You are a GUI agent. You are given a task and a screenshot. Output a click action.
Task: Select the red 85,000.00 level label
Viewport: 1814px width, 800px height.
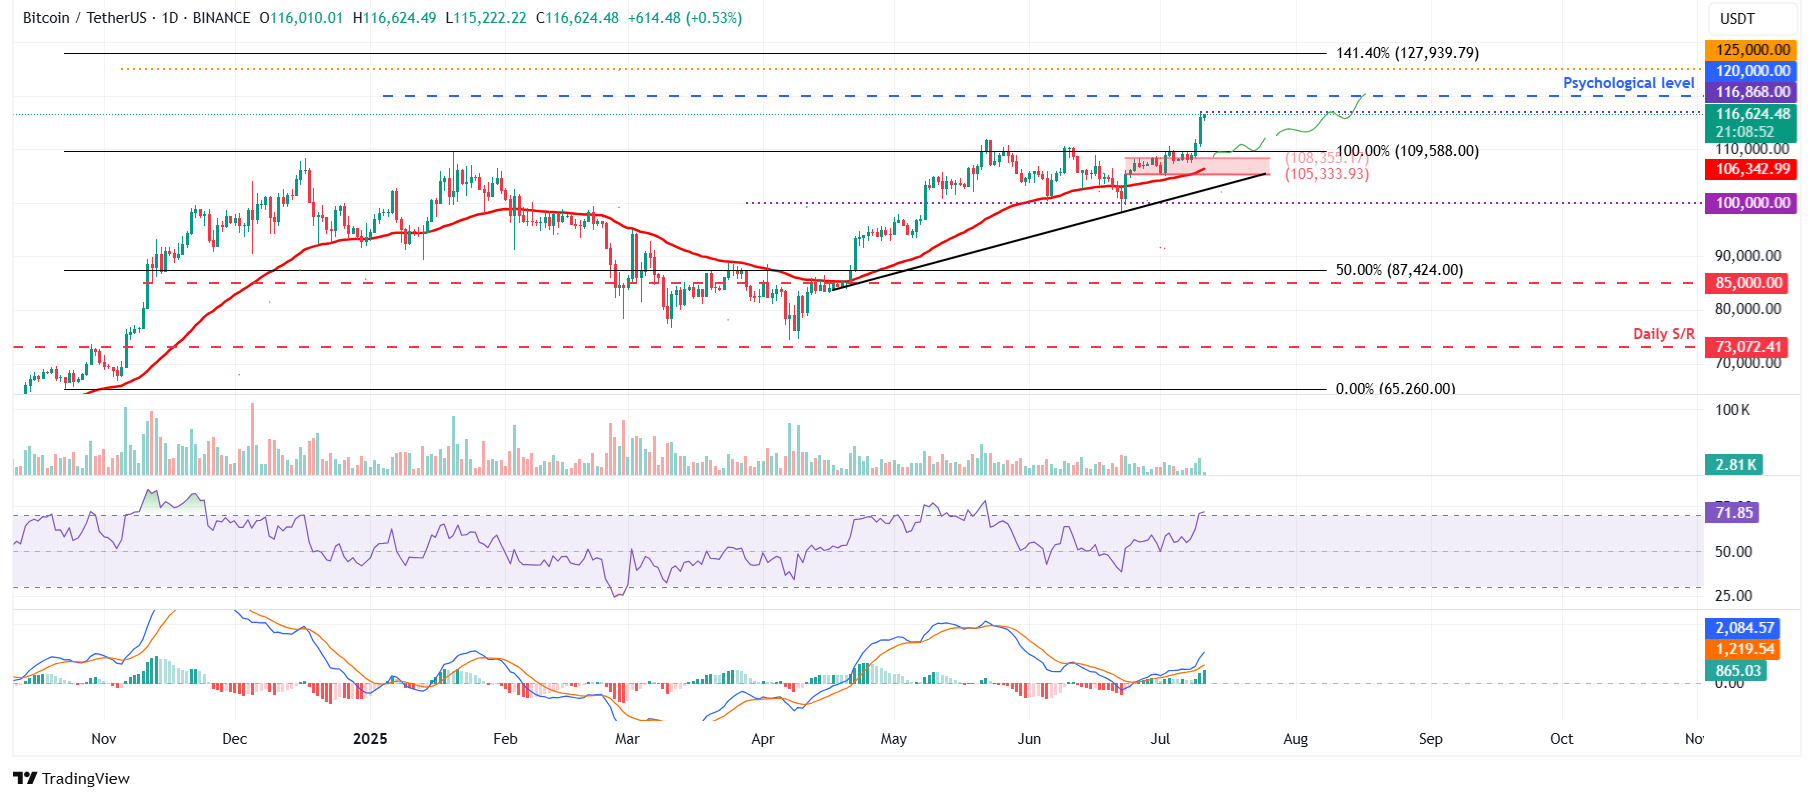pyautogui.click(x=1749, y=283)
